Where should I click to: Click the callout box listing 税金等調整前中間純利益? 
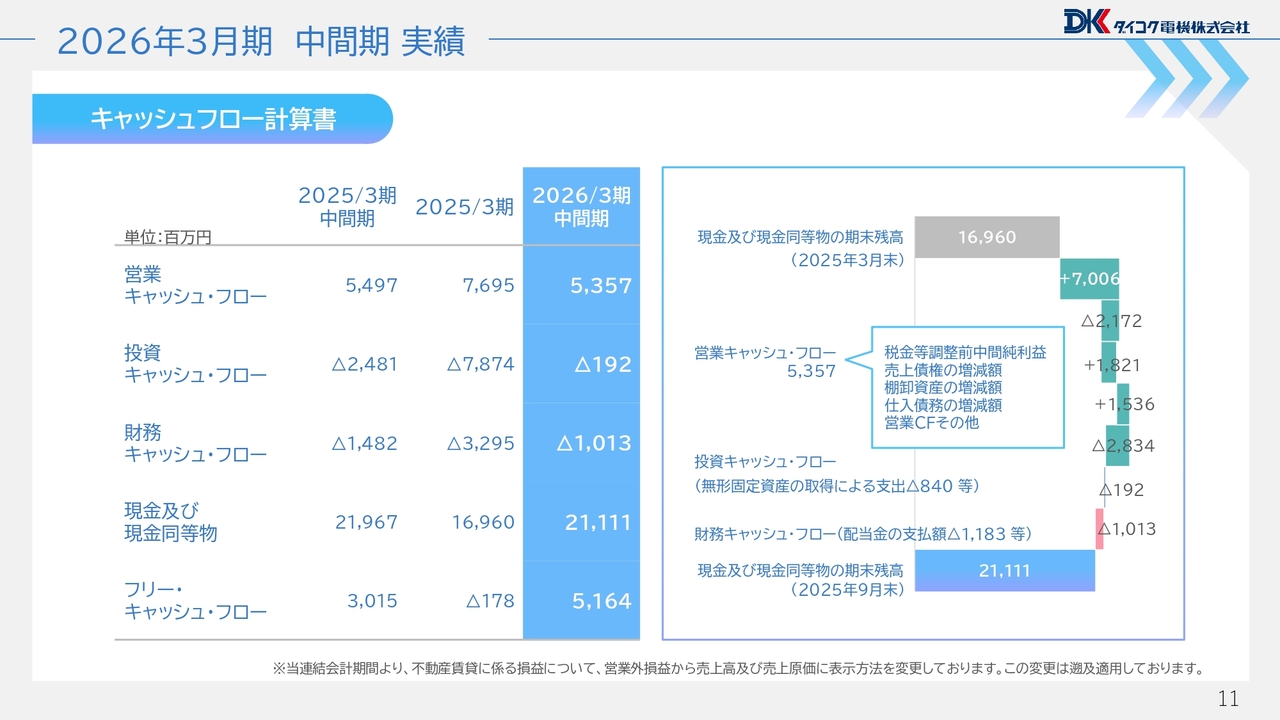tap(965, 388)
